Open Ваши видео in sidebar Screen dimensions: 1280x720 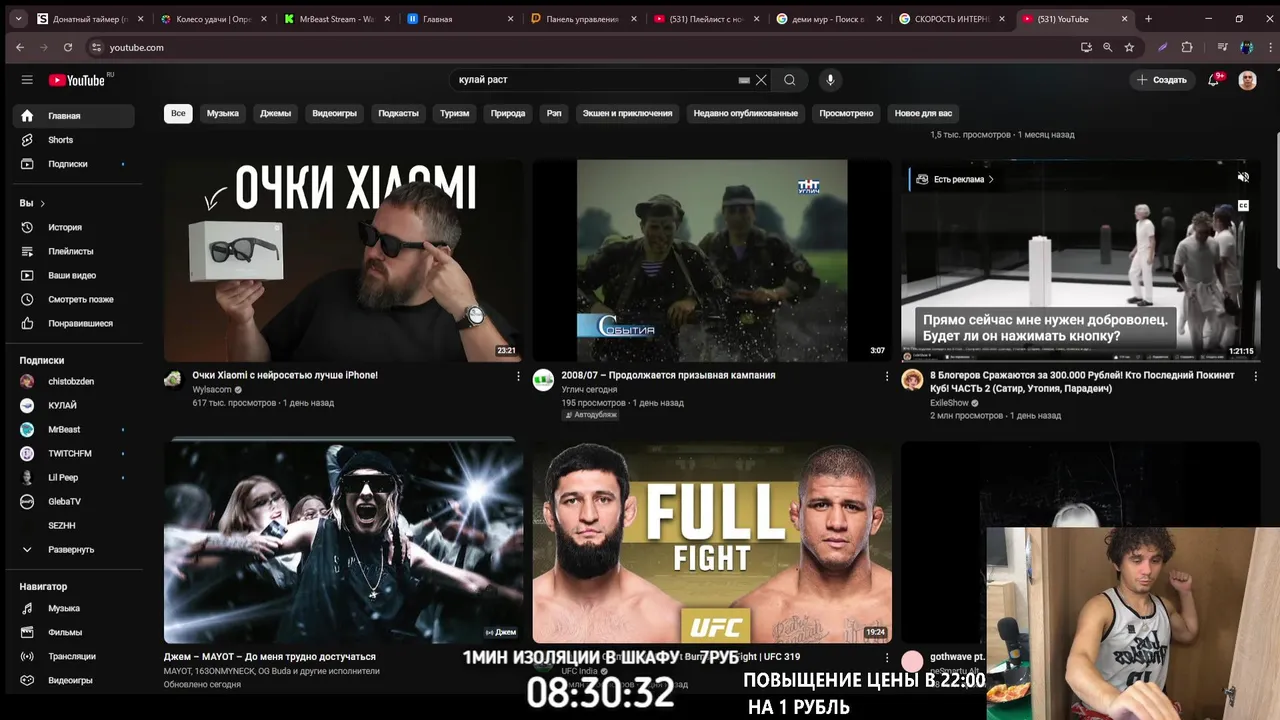tap(74, 275)
